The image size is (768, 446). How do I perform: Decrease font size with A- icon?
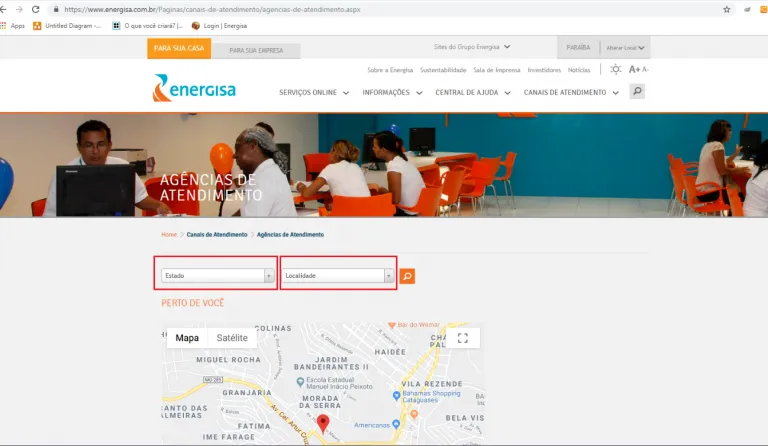pyautogui.click(x=645, y=70)
